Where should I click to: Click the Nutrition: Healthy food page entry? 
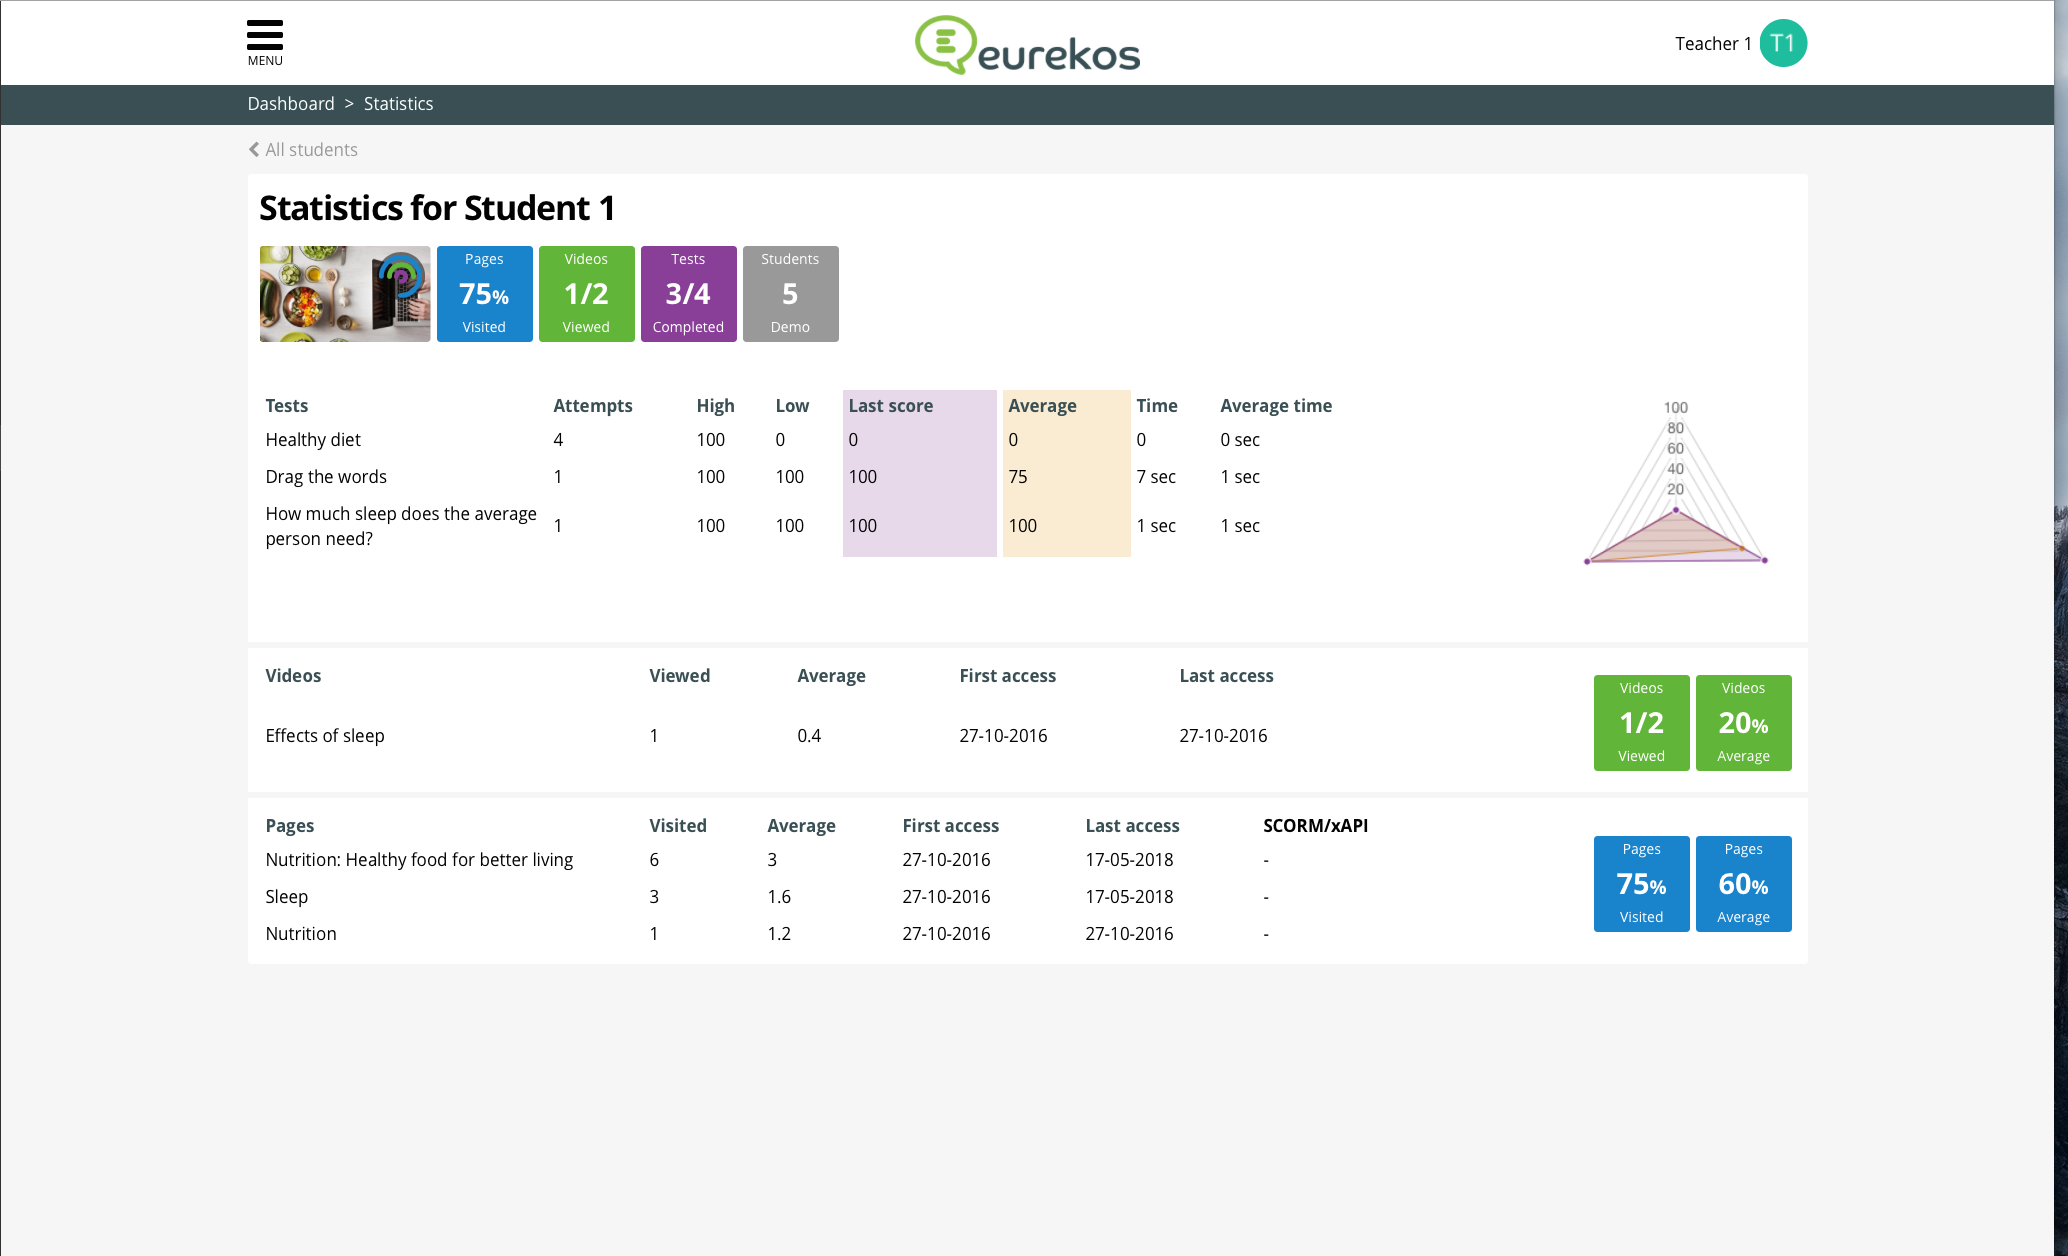[419, 860]
